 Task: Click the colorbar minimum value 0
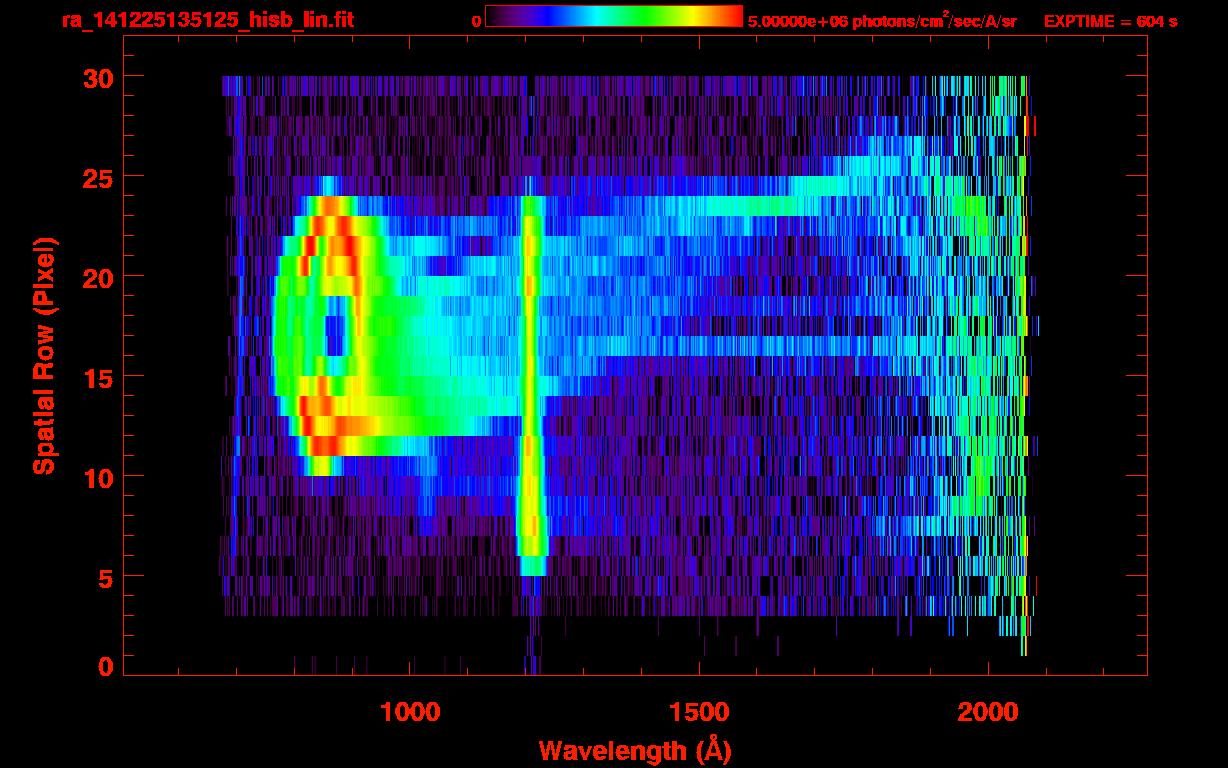click(476, 21)
